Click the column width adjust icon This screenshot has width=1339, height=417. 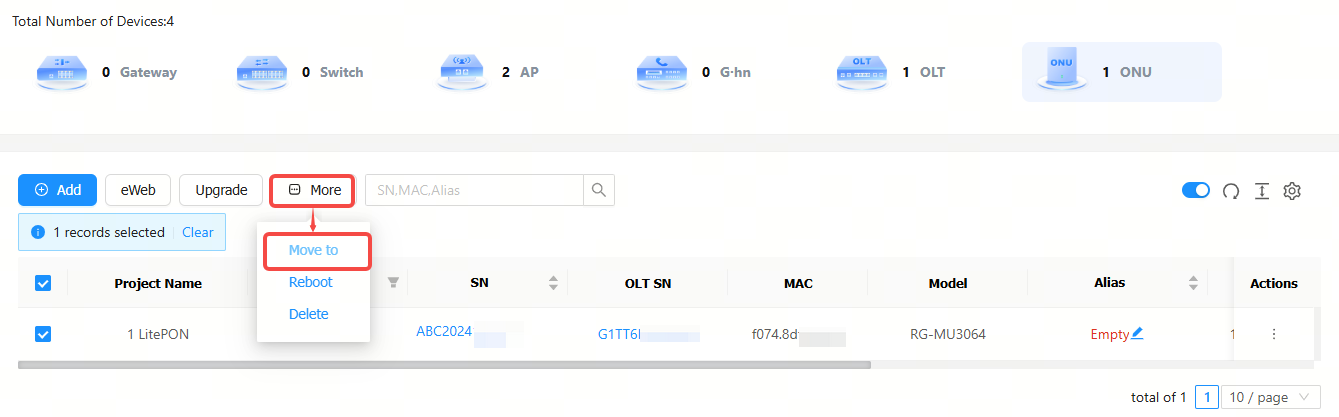pos(1262,191)
